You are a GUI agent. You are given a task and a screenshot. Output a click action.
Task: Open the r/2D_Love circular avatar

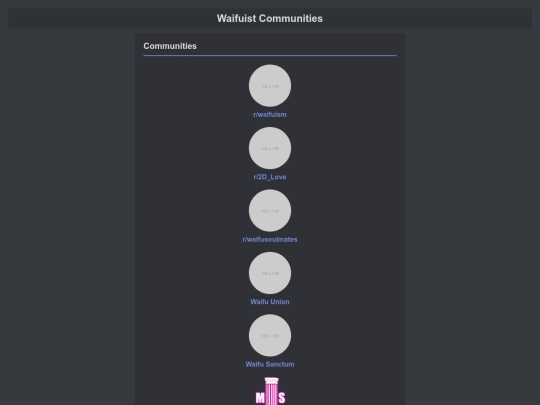[270, 148]
